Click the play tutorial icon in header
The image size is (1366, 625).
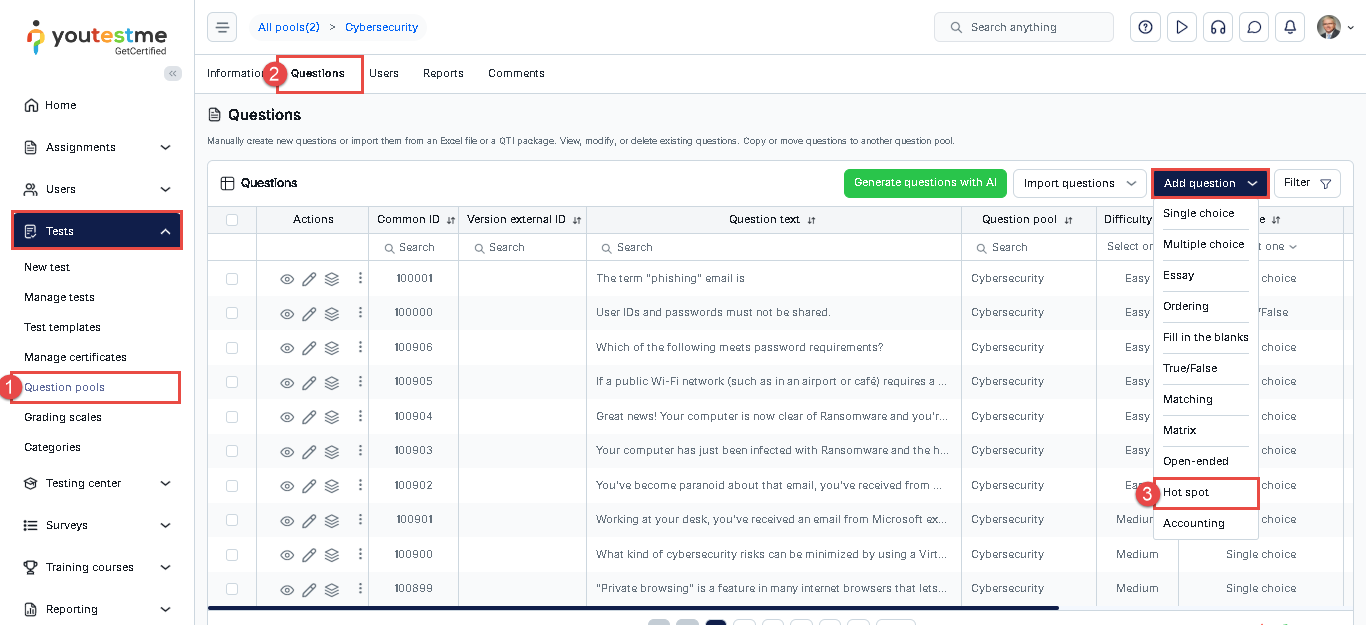(1181, 27)
